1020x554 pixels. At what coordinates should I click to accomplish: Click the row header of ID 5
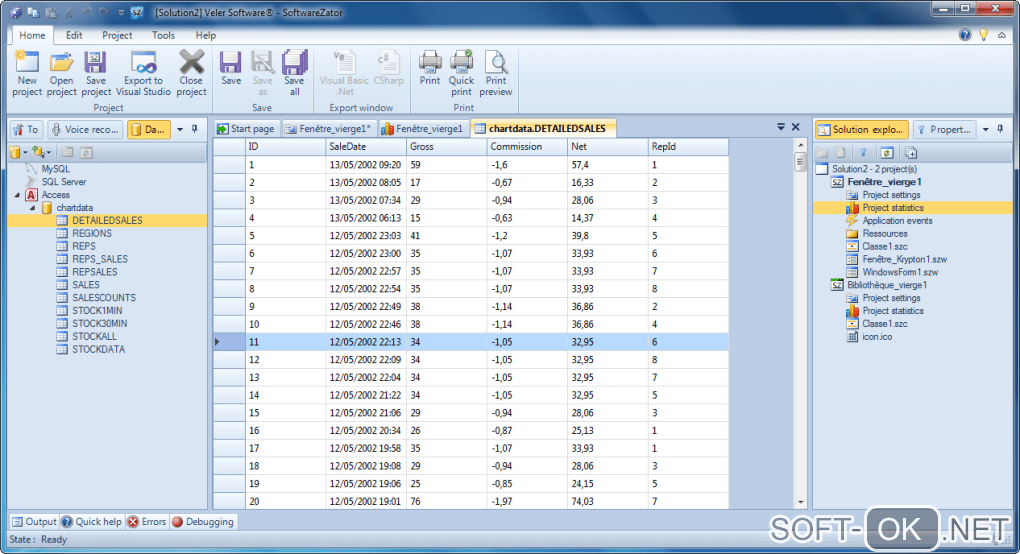pyautogui.click(x=230, y=235)
